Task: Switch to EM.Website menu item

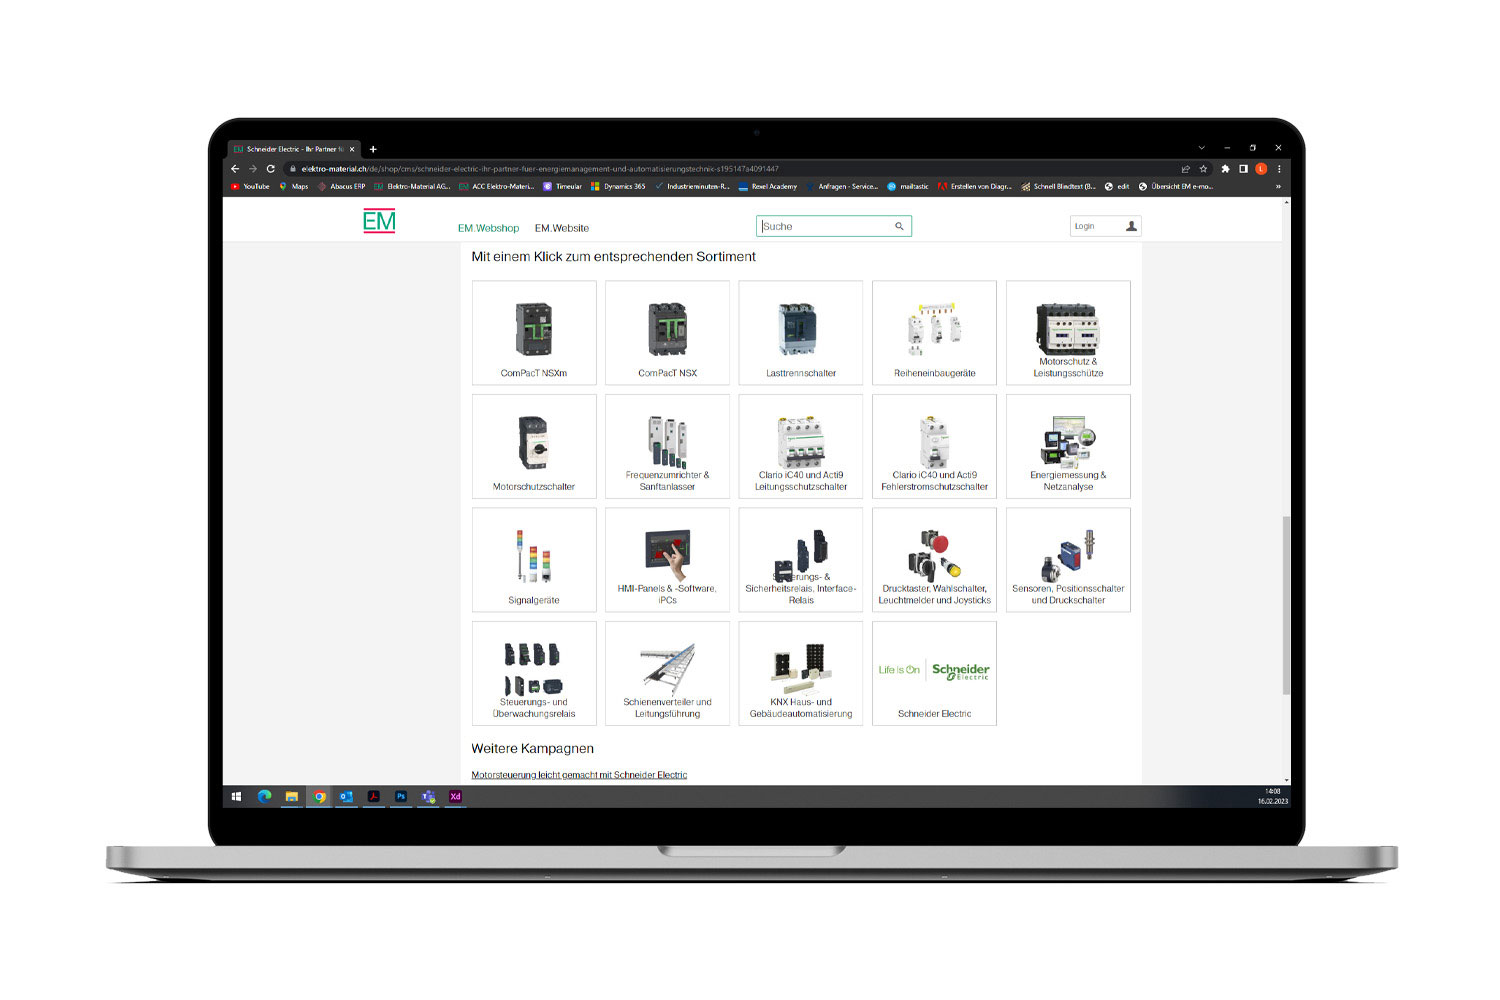Action: click(x=562, y=228)
